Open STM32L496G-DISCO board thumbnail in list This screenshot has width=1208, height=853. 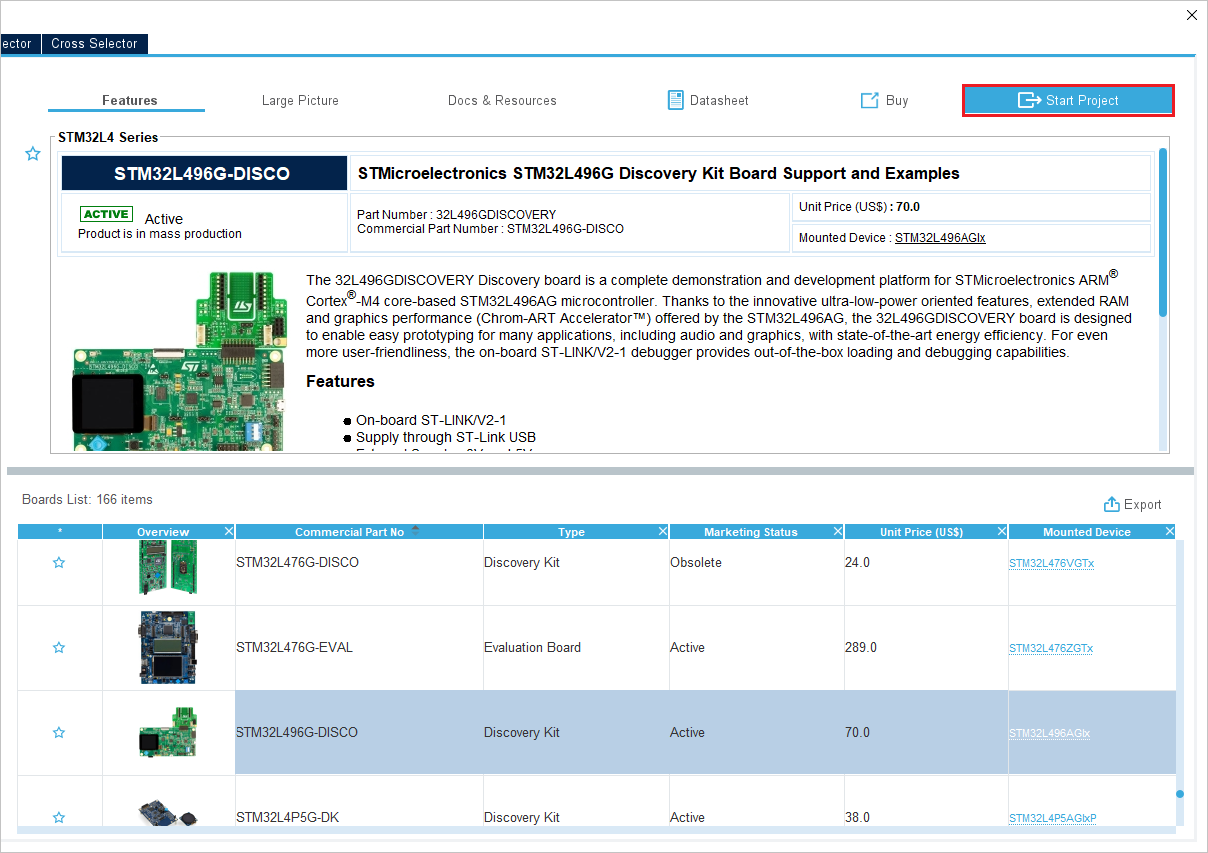(168, 733)
